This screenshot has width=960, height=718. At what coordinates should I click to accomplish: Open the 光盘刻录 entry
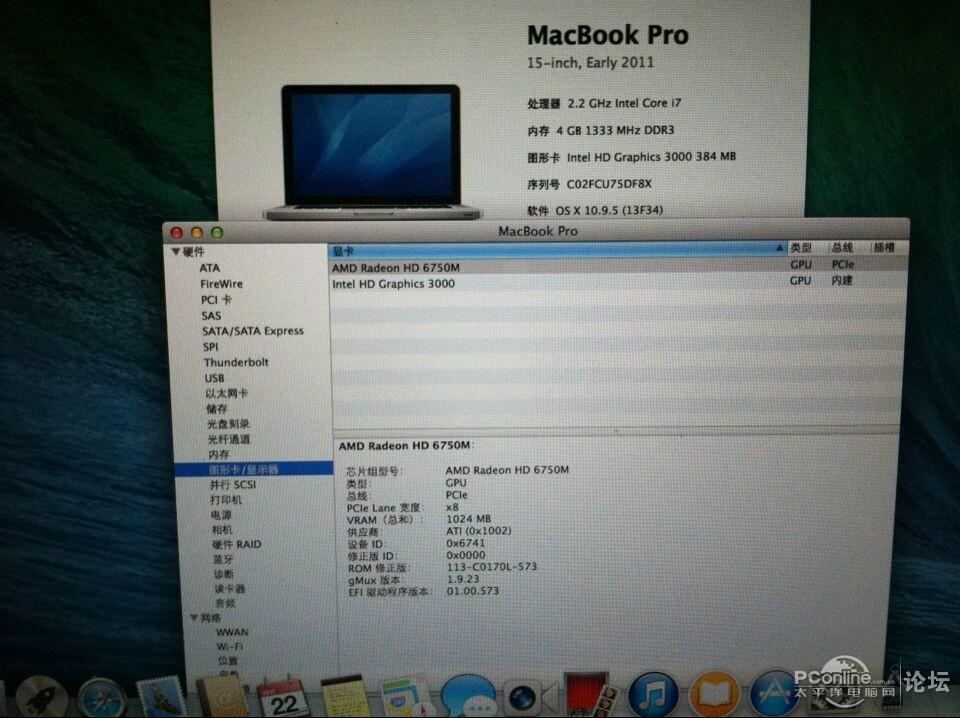coord(228,424)
